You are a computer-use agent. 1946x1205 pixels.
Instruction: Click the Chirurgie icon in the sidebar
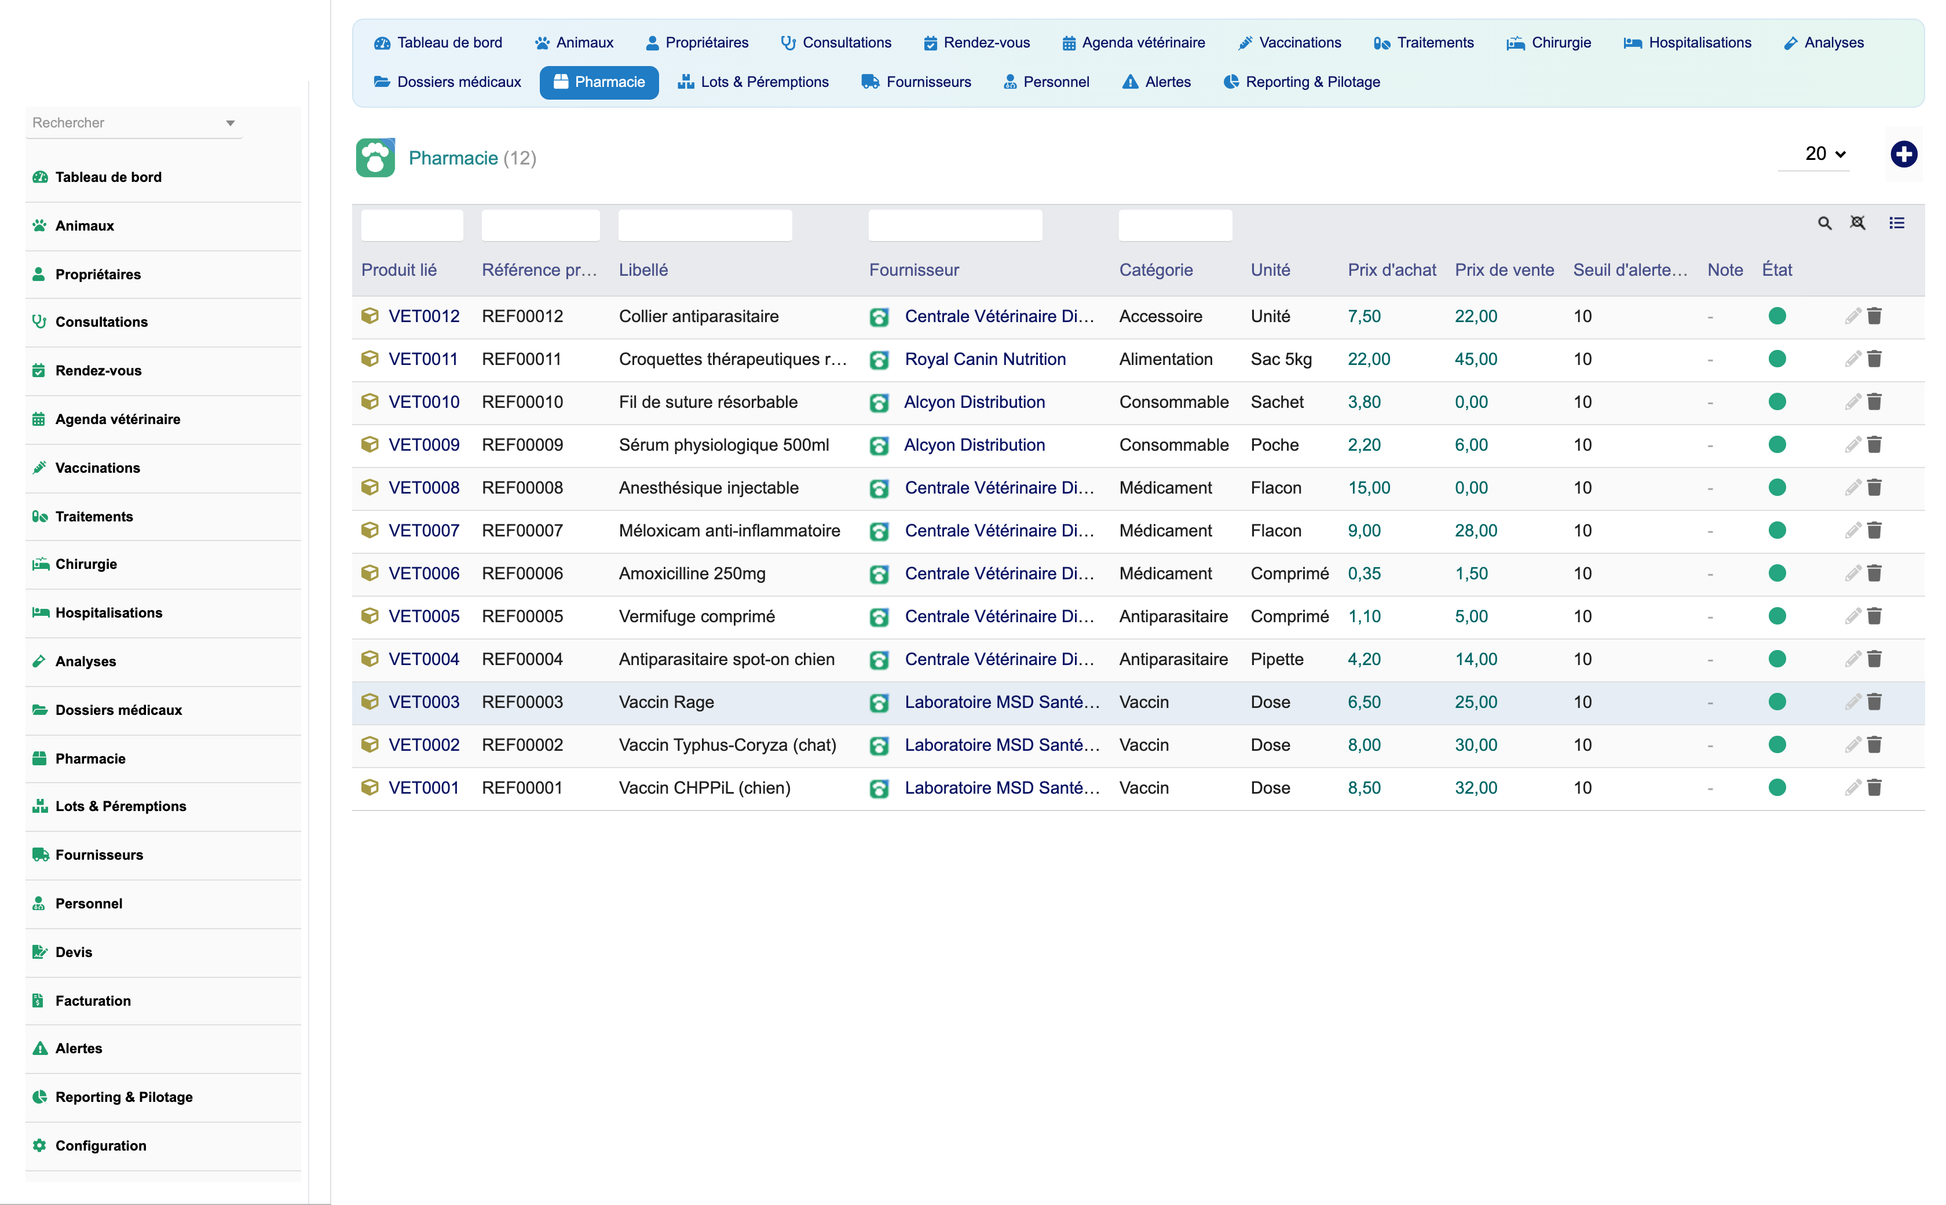tap(40, 564)
